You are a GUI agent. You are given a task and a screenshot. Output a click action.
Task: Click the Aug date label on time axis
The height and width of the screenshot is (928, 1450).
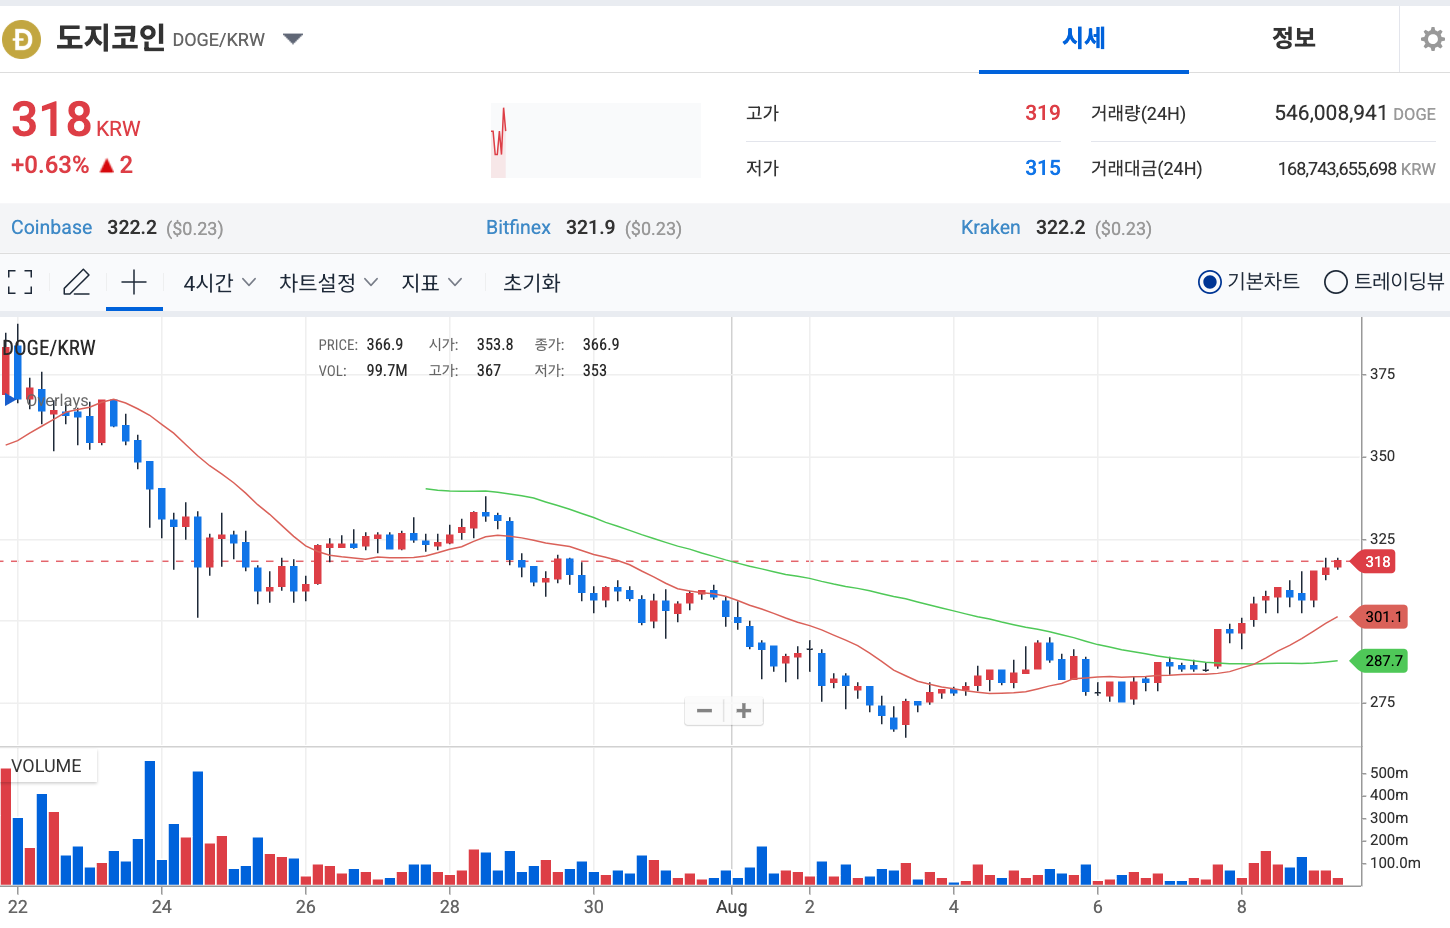731,907
